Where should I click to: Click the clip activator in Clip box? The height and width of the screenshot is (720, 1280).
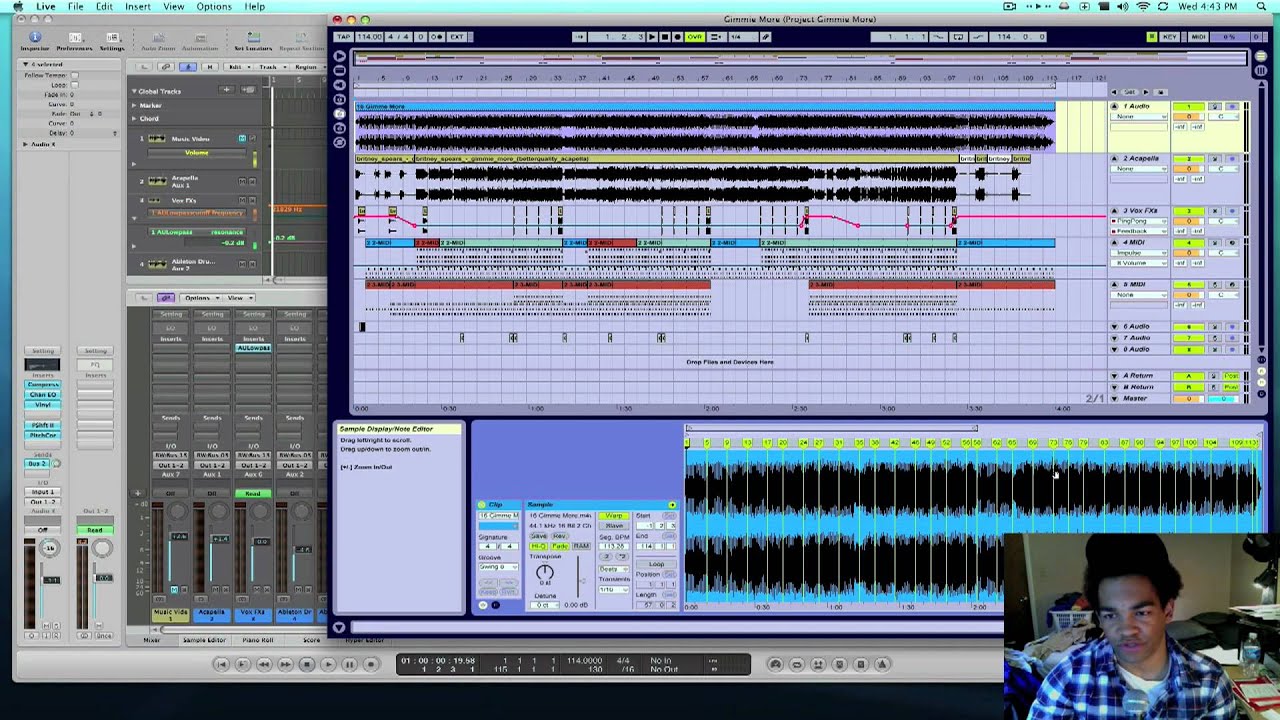coord(482,505)
